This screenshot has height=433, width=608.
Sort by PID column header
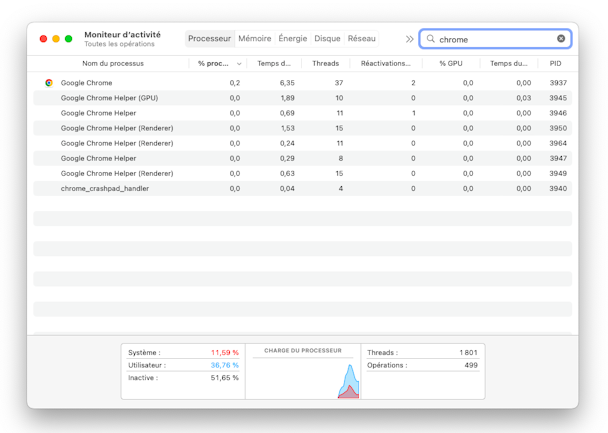[x=555, y=64]
